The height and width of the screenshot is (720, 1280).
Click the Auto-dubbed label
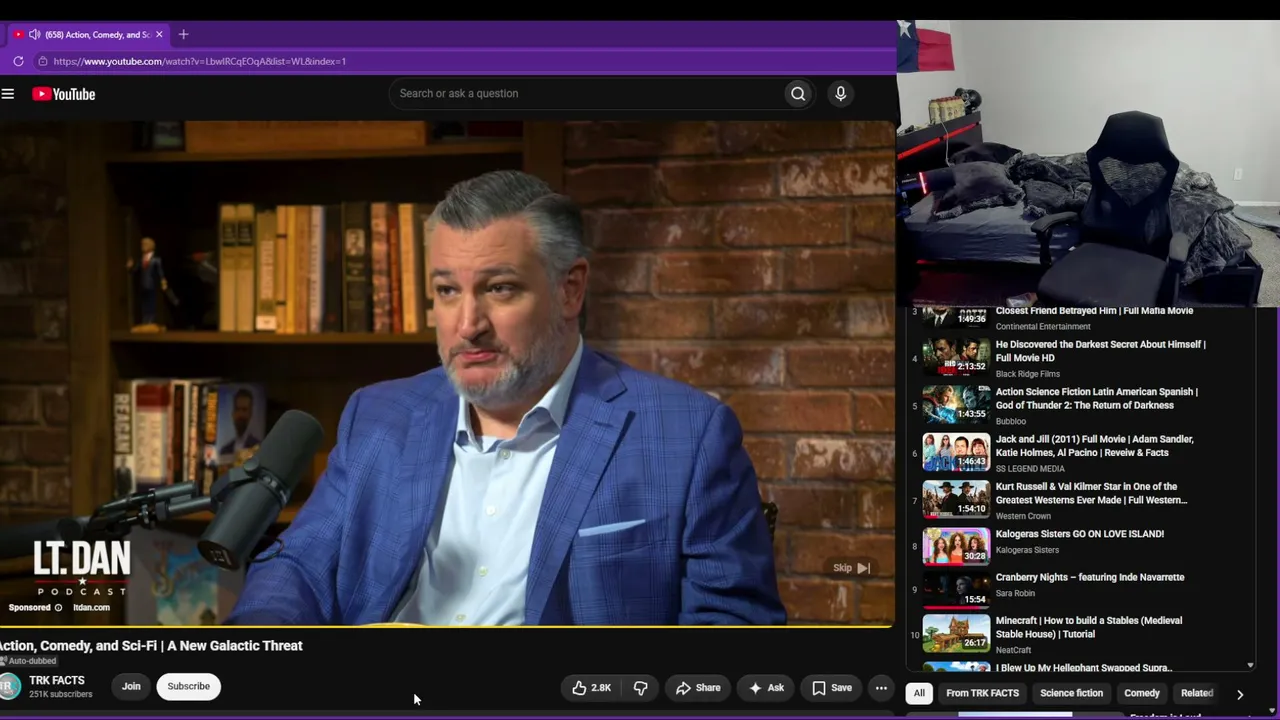pyautogui.click(x=28, y=661)
